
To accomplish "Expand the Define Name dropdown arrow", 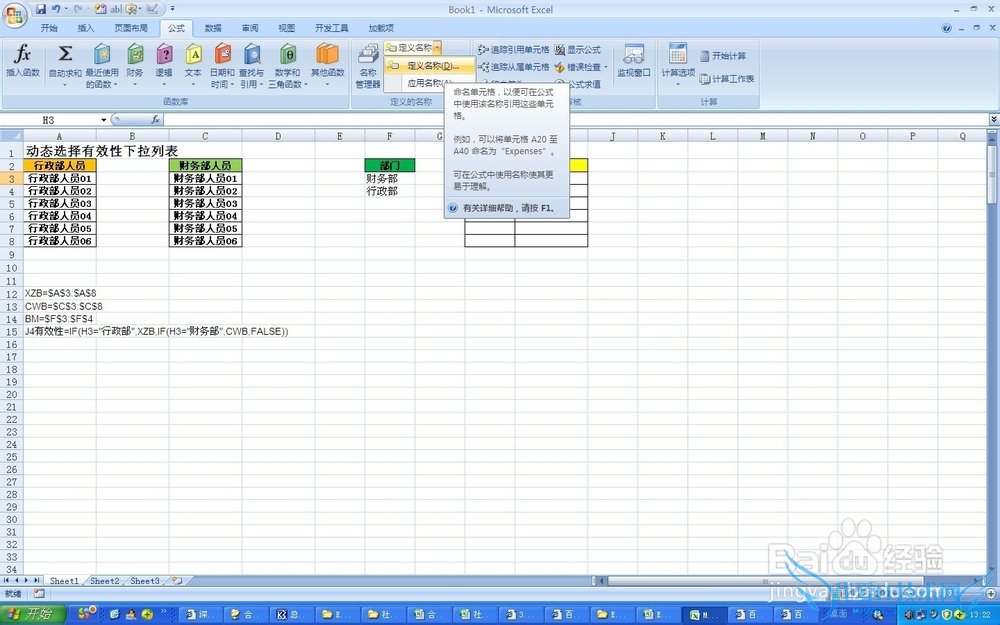I will (x=437, y=47).
